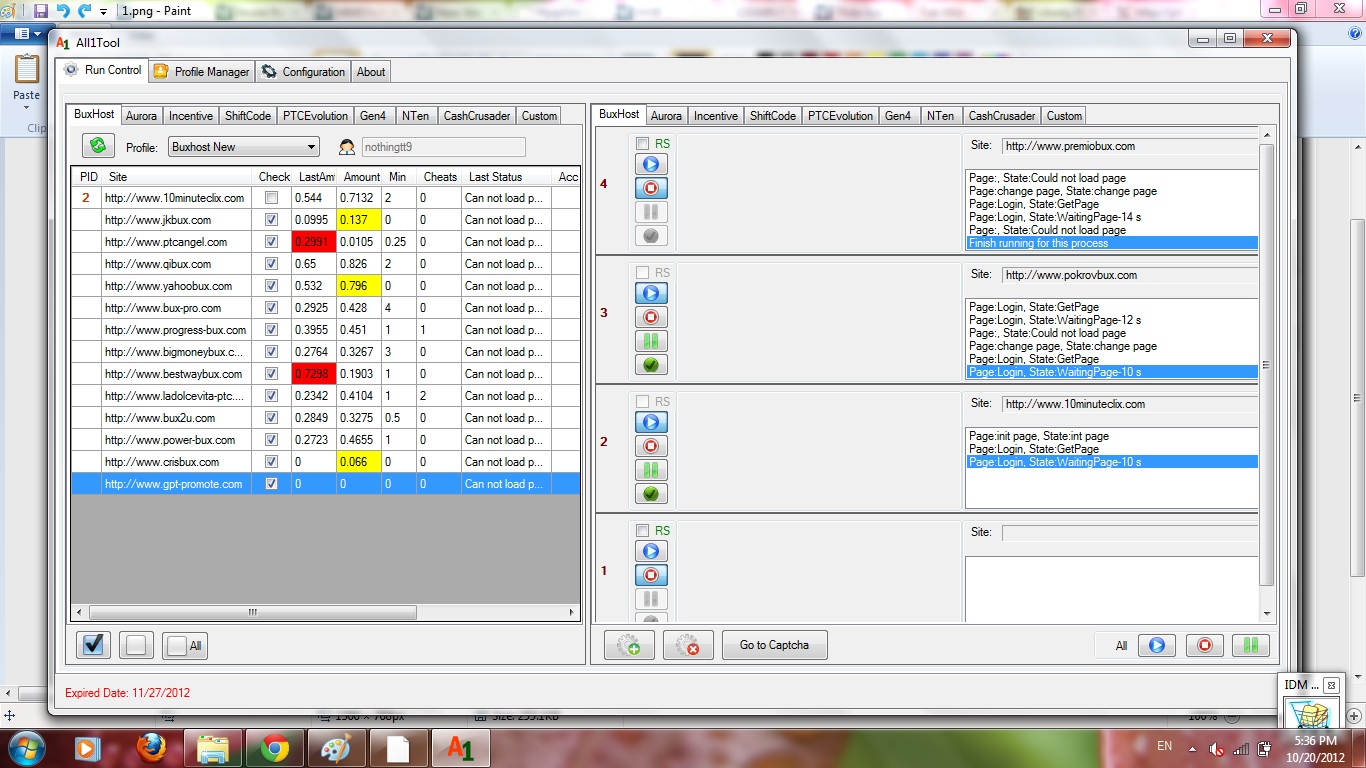
Task: Click the Undo arrow in Paint's title bar
Action: coord(63,11)
